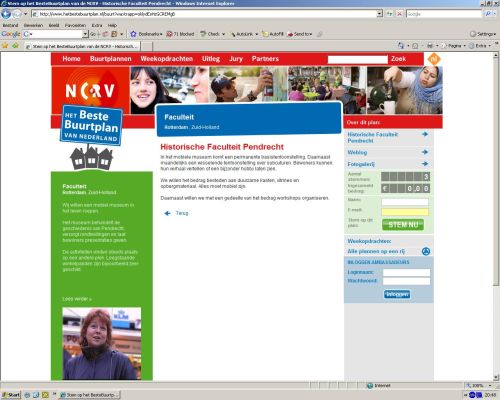Viewport: 500px width, 400px height.
Task: Click the blue arrow beside Fotogalerij
Action: click(425, 164)
